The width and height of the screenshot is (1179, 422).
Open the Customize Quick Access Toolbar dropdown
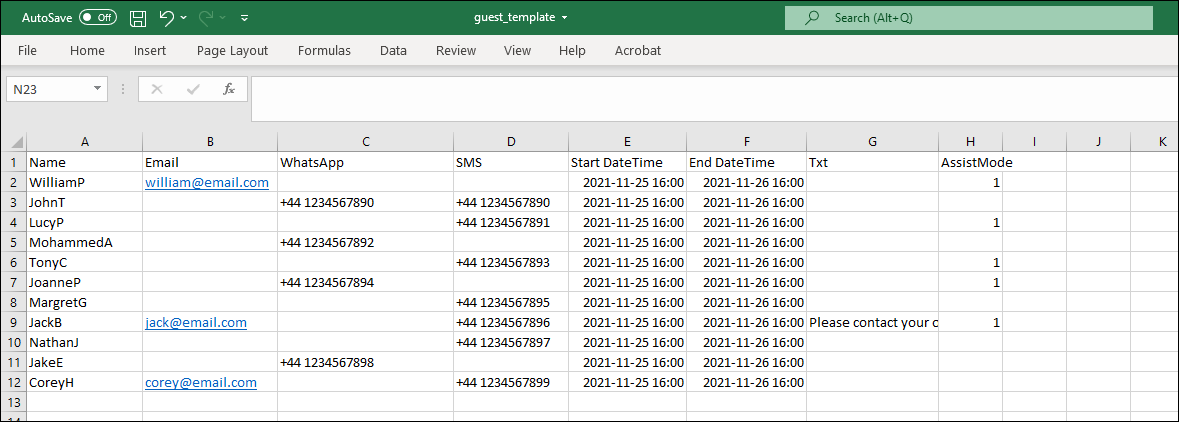point(245,18)
